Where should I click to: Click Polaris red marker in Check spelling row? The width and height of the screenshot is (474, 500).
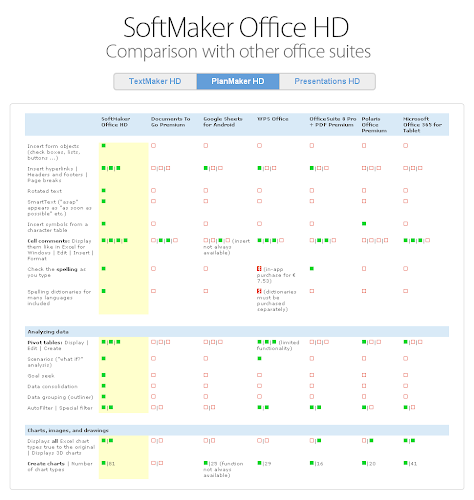click(364, 269)
